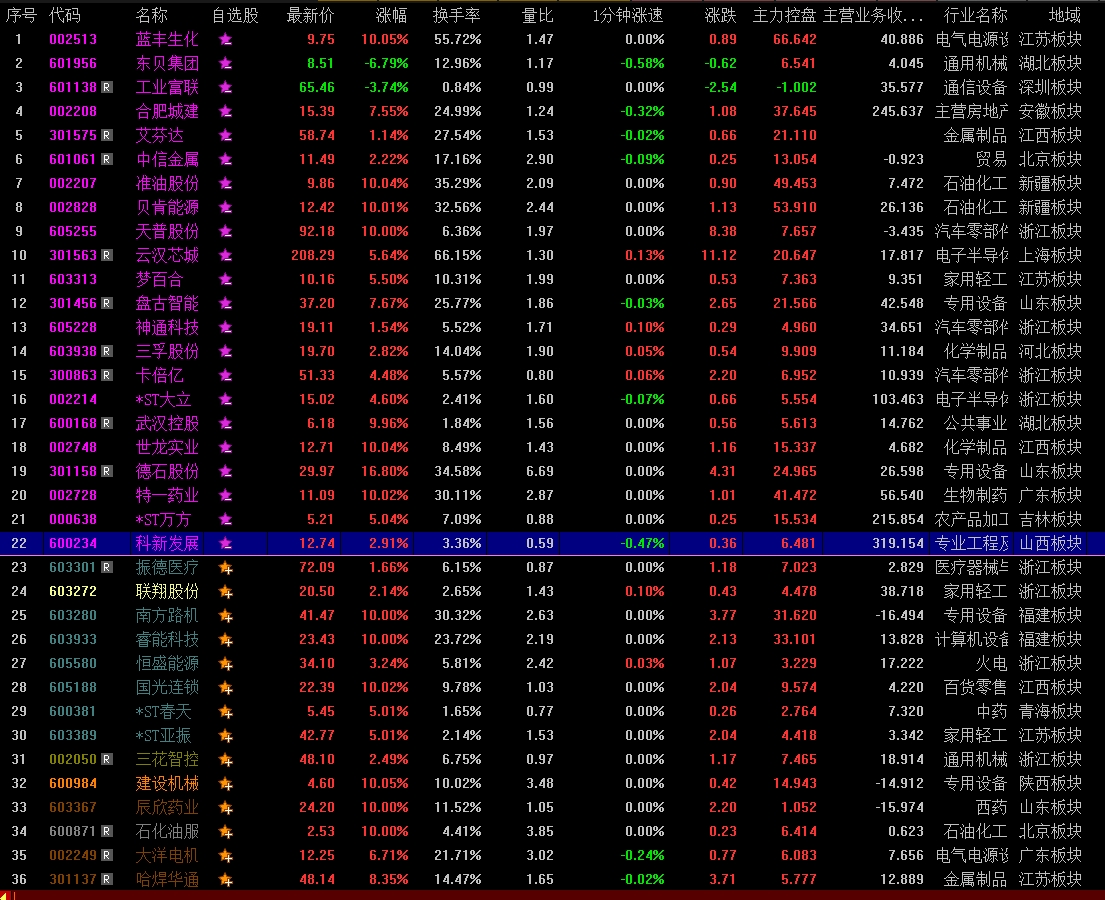Select stock name 特一药业
The width and height of the screenshot is (1105, 900).
coord(167,495)
